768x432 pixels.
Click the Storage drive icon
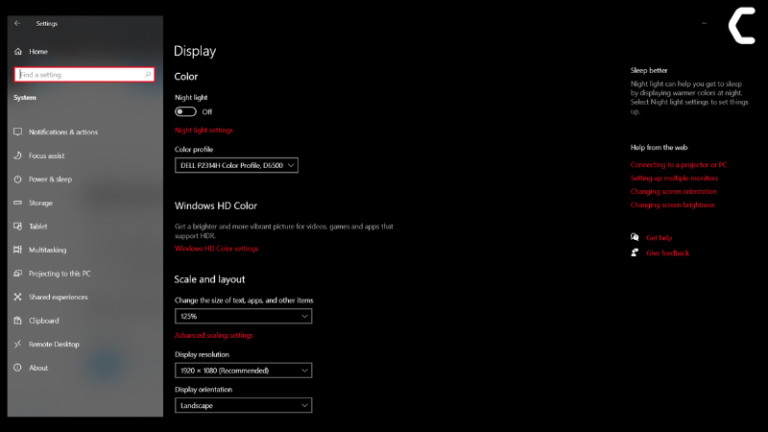pyautogui.click(x=18, y=202)
